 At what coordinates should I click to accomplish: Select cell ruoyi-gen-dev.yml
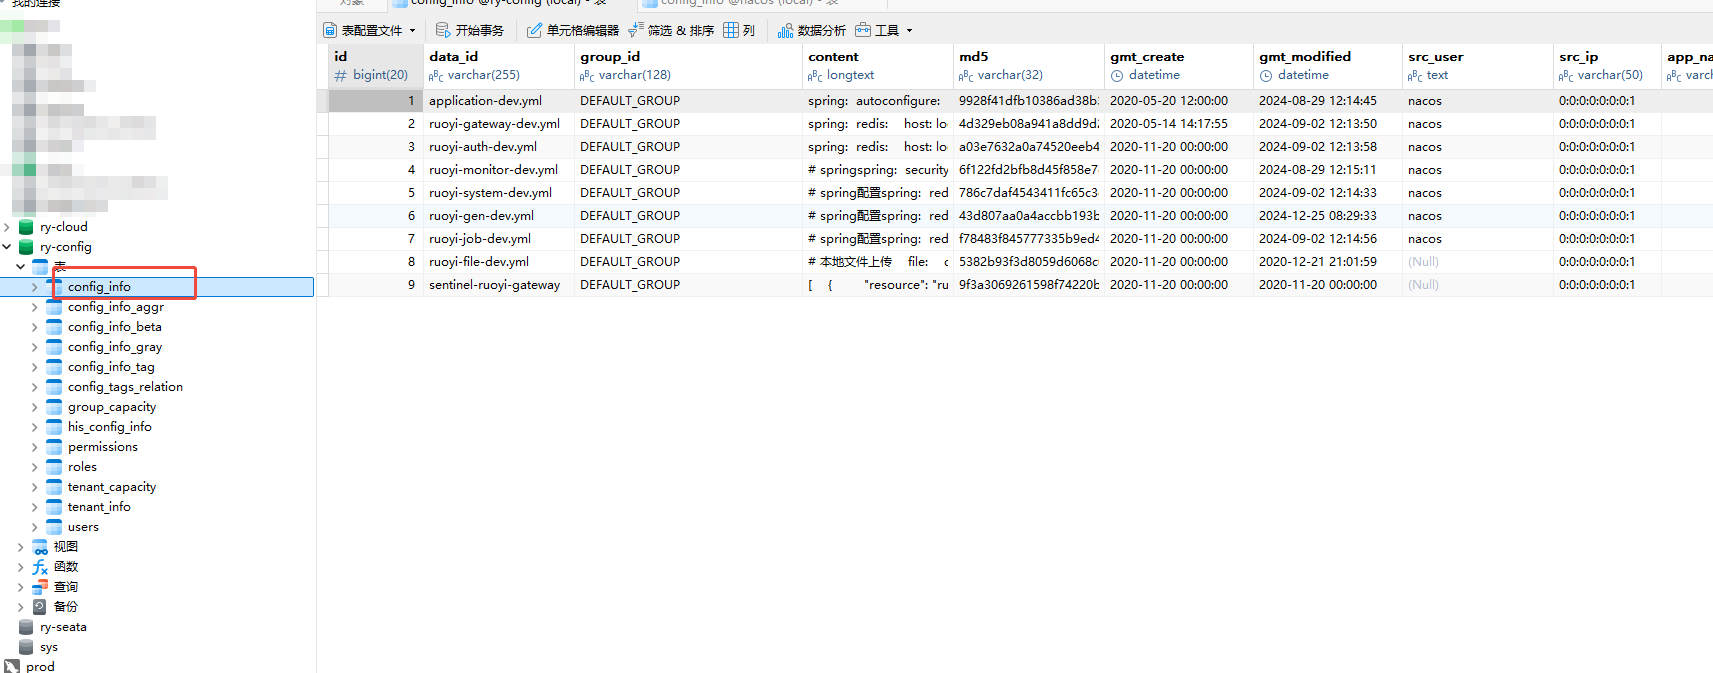tap(498, 216)
